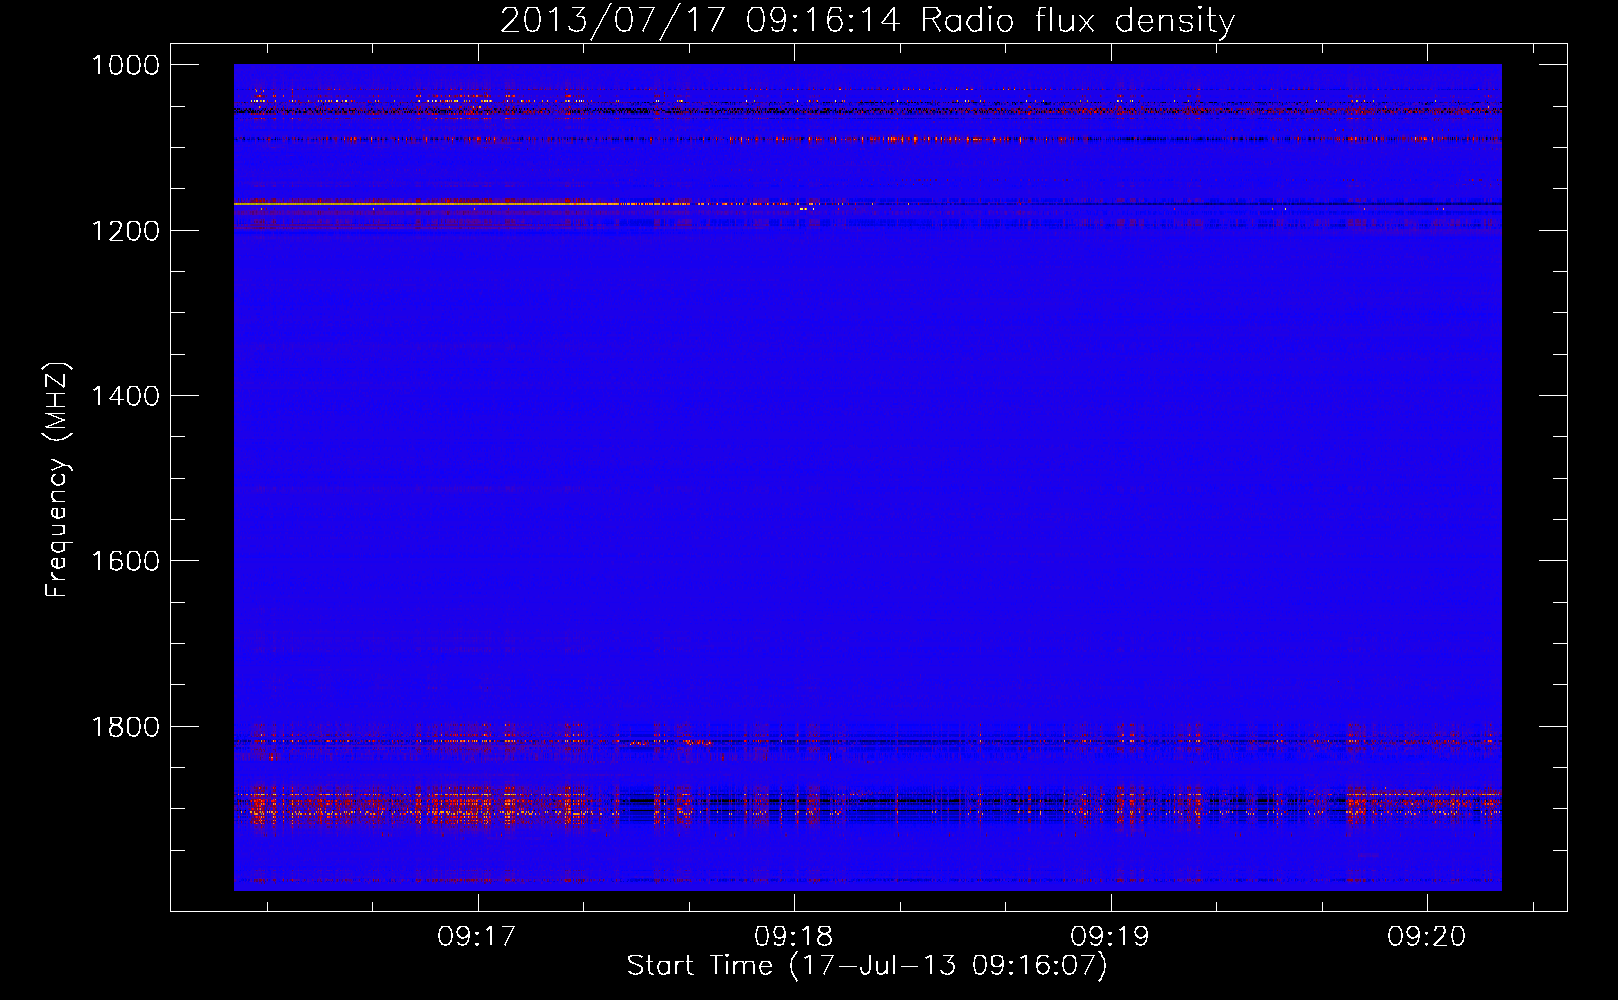Click the red noise band near 1060 MHz

[x=867, y=108]
